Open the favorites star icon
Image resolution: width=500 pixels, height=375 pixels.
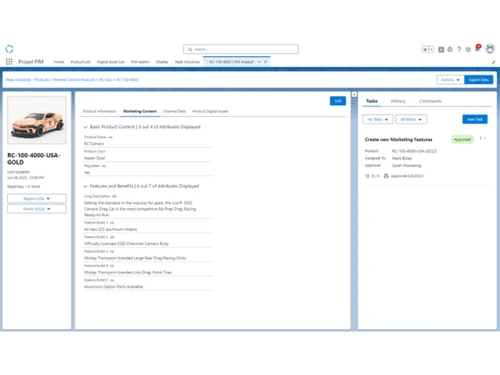(425, 49)
